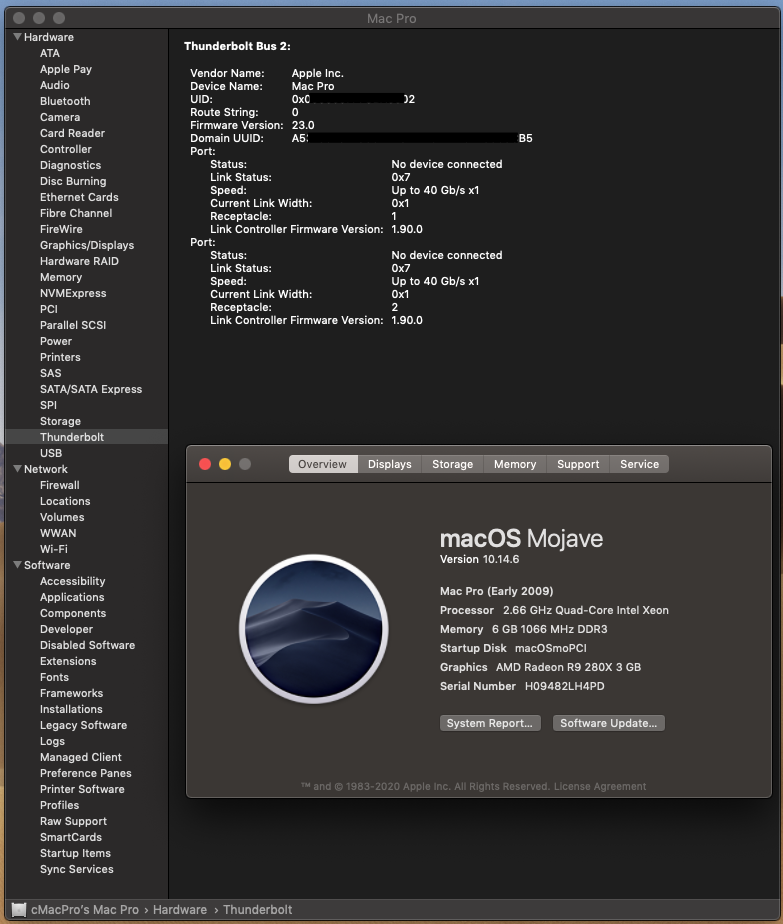
Task: Switch to the Overview tab
Action: click(323, 464)
